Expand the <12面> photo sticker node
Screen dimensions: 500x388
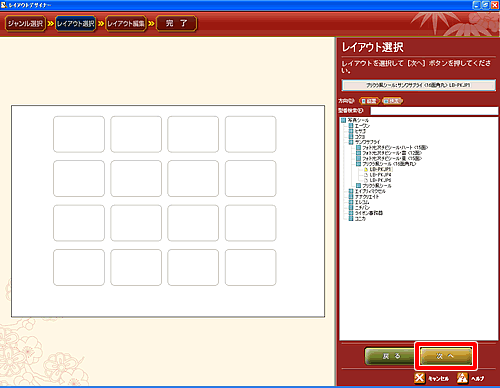[x=358, y=153]
